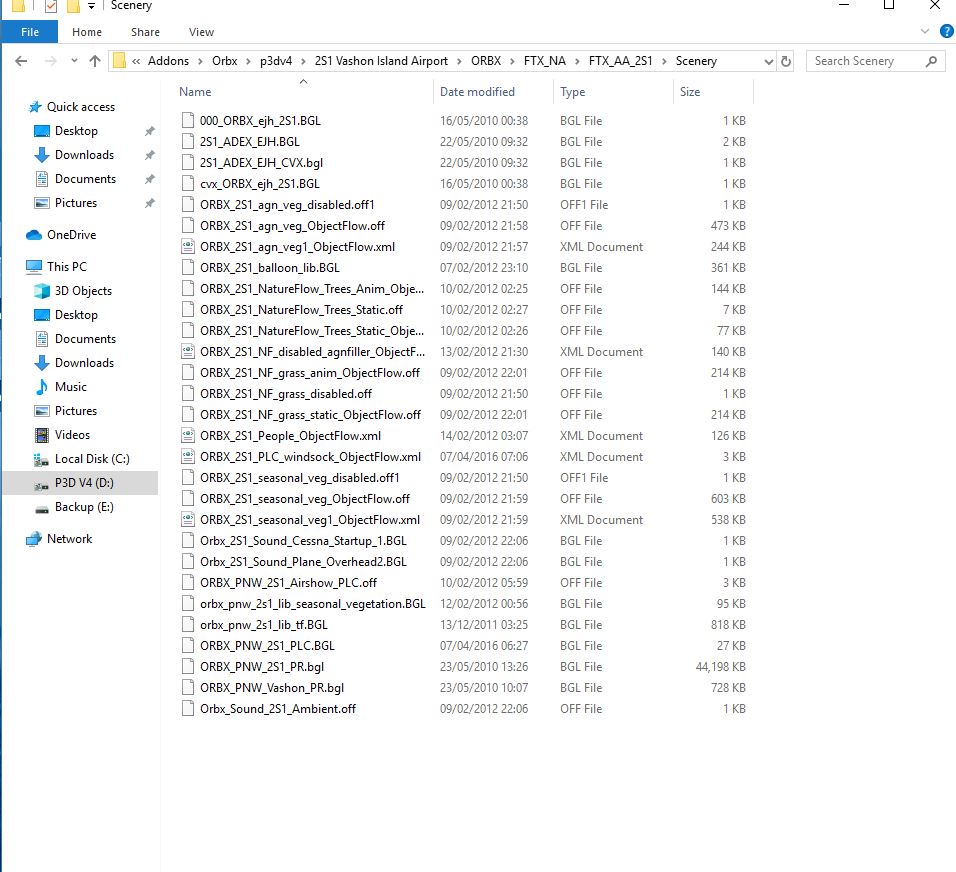
Task: Click icon of ORBX_2S1_seasonal_veg1_ObjectFlow.xml
Action: pos(188,520)
